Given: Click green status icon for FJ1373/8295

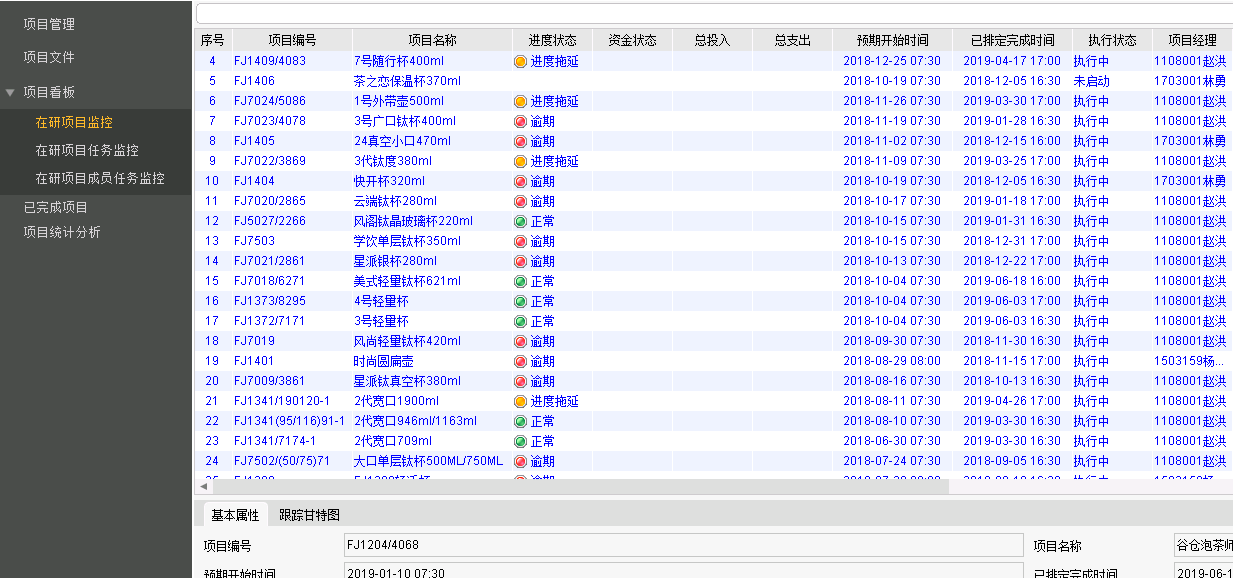Looking at the screenshot, I should (x=520, y=301).
